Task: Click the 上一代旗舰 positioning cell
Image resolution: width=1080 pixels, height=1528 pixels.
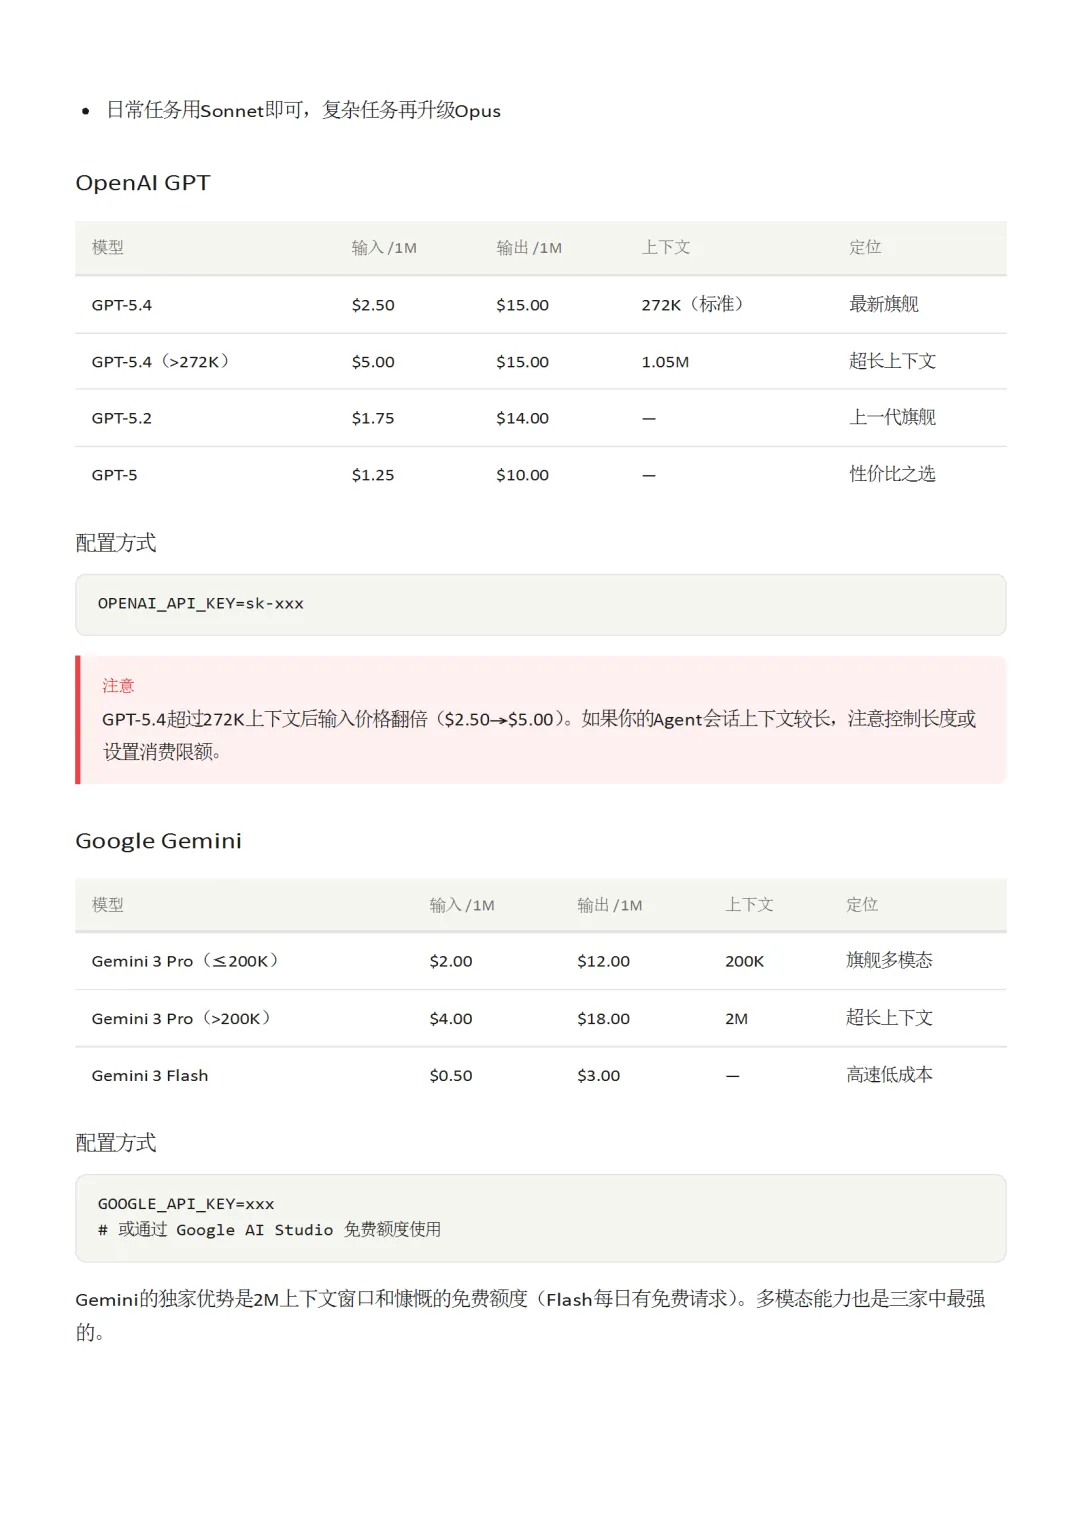Action: tap(893, 417)
